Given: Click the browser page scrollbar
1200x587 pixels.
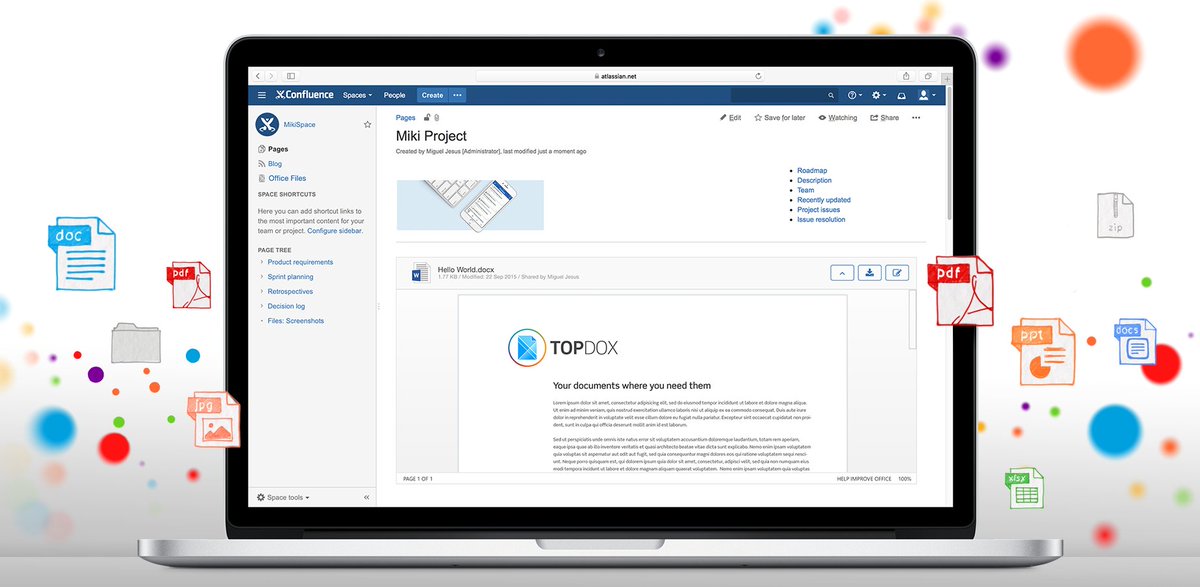Looking at the screenshot, I should [x=949, y=155].
